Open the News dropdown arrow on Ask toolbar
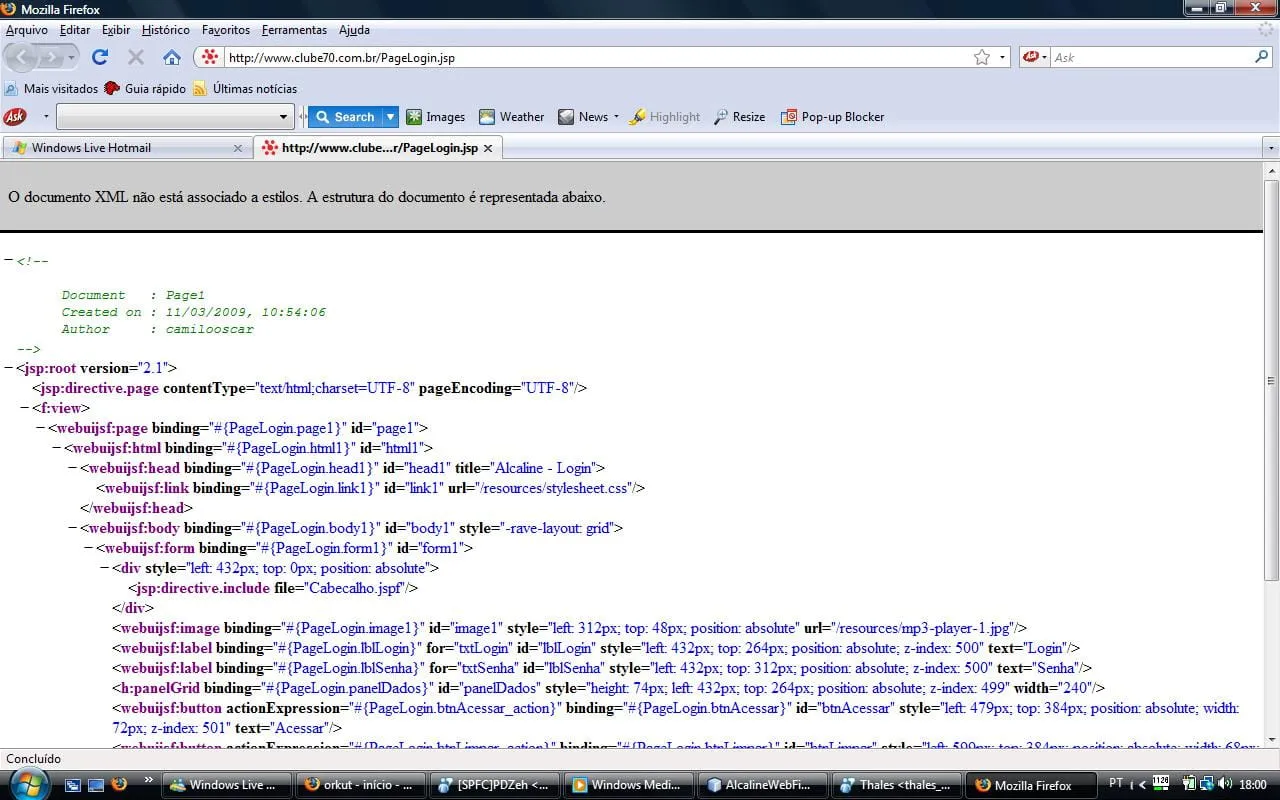The height and width of the screenshot is (800, 1280). click(616, 117)
